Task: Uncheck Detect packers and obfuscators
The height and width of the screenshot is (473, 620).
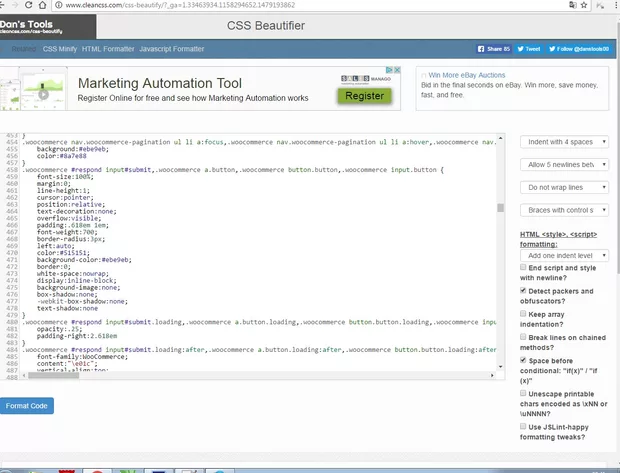Action: click(523, 291)
